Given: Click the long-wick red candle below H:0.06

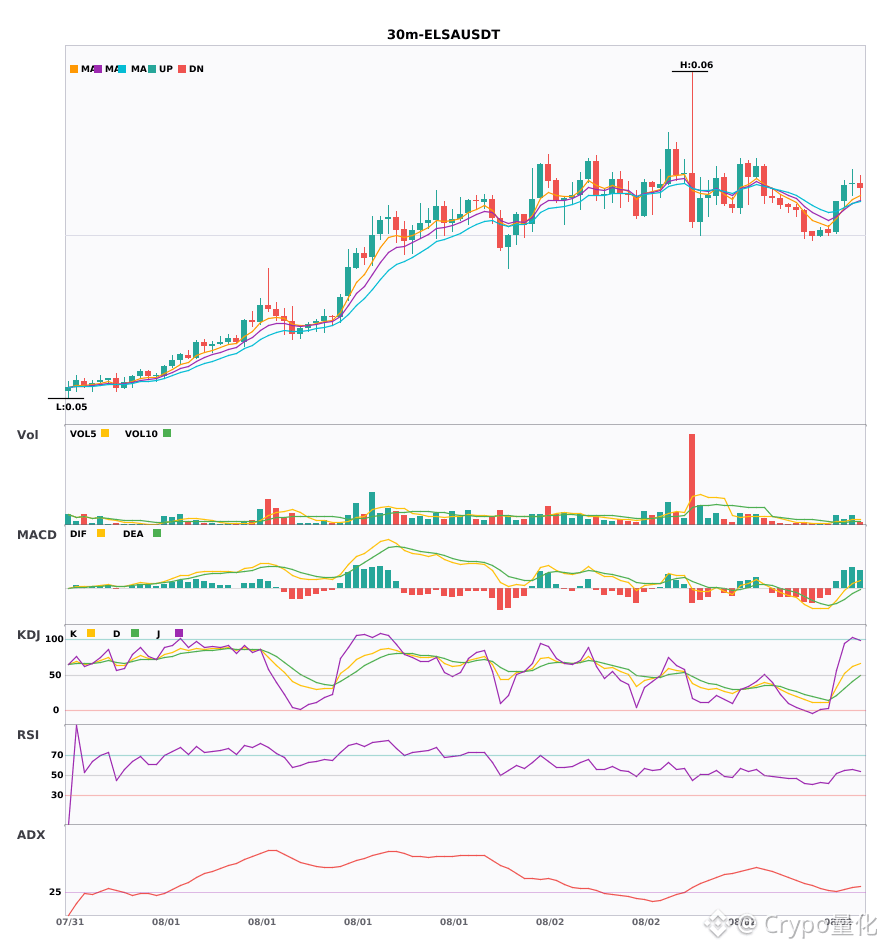Looking at the screenshot, I should click(x=692, y=150).
